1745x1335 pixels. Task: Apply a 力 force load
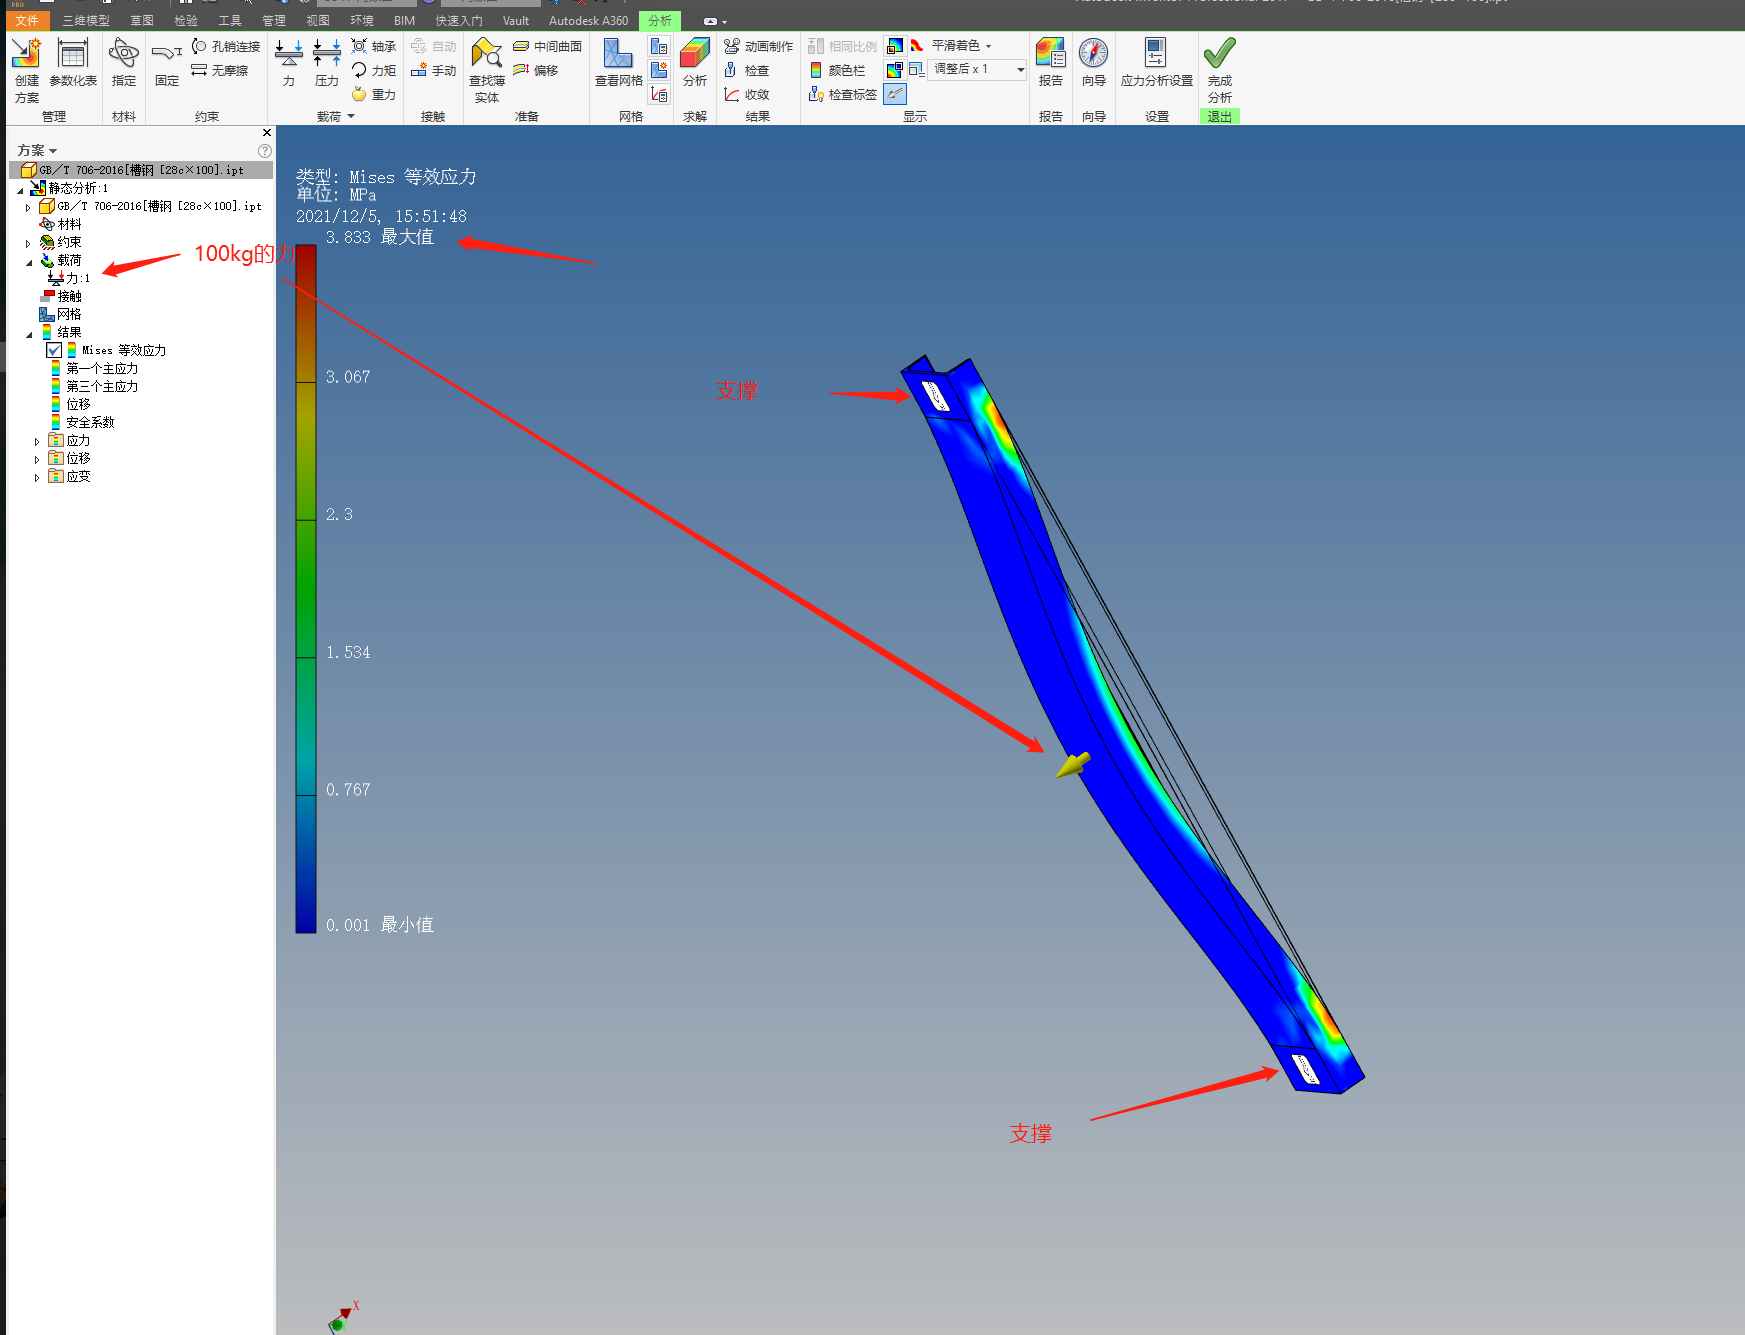pos(289,63)
